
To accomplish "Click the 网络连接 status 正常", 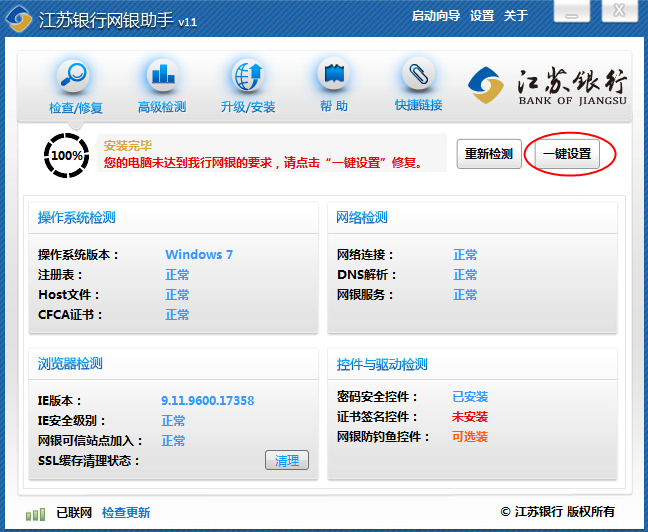I will (x=465, y=254).
